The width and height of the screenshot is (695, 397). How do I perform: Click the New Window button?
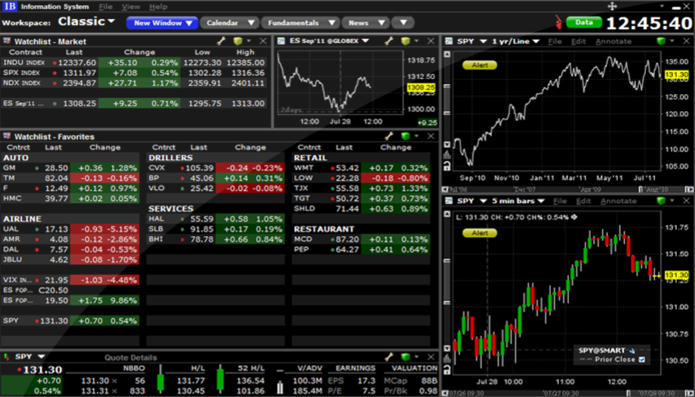162,23
